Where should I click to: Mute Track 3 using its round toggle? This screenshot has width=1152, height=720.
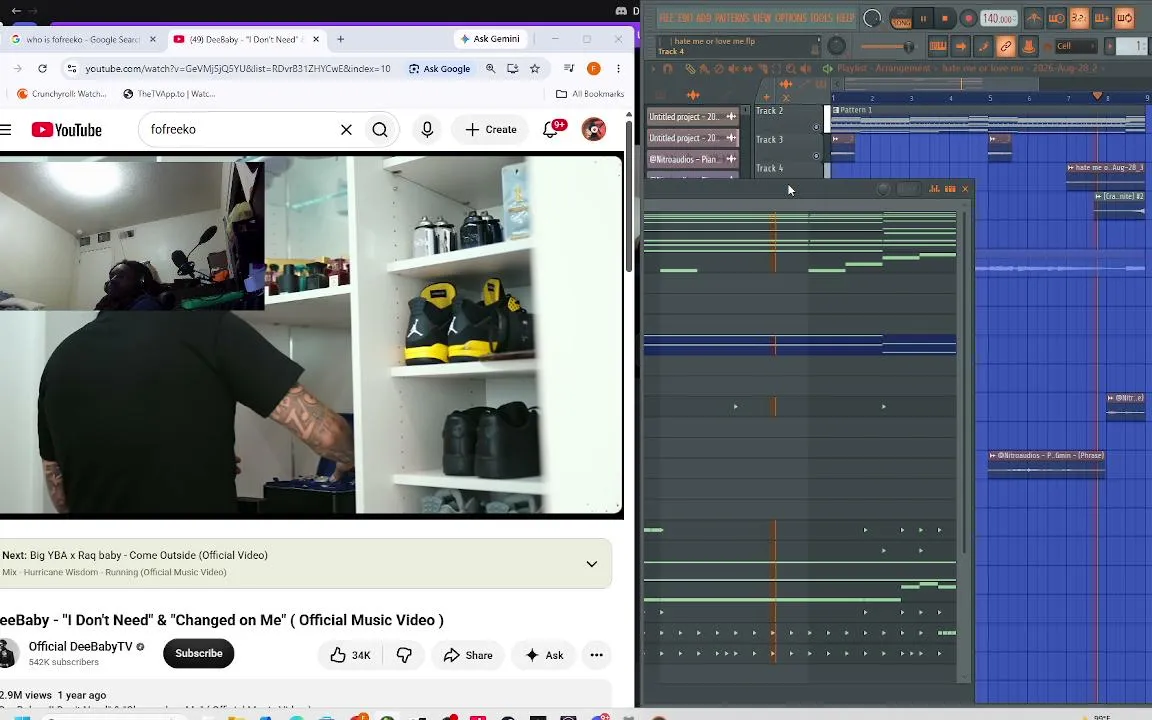click(816, 156)
